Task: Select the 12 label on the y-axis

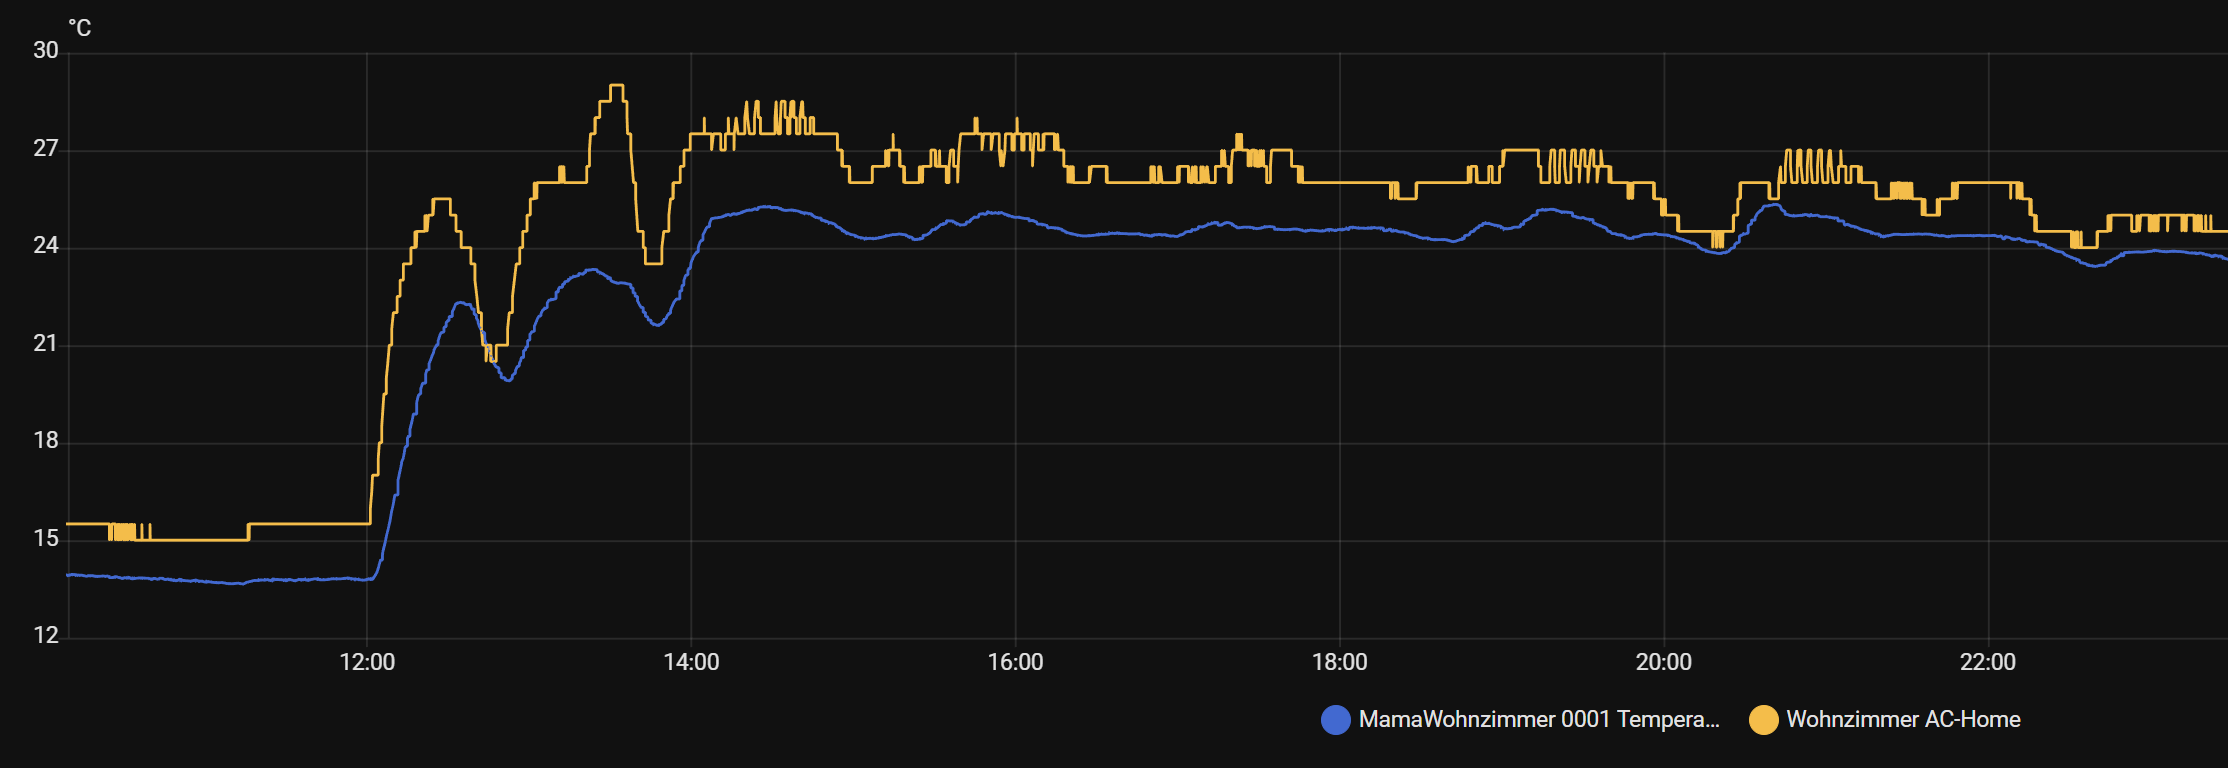Action: coord(46,636)
